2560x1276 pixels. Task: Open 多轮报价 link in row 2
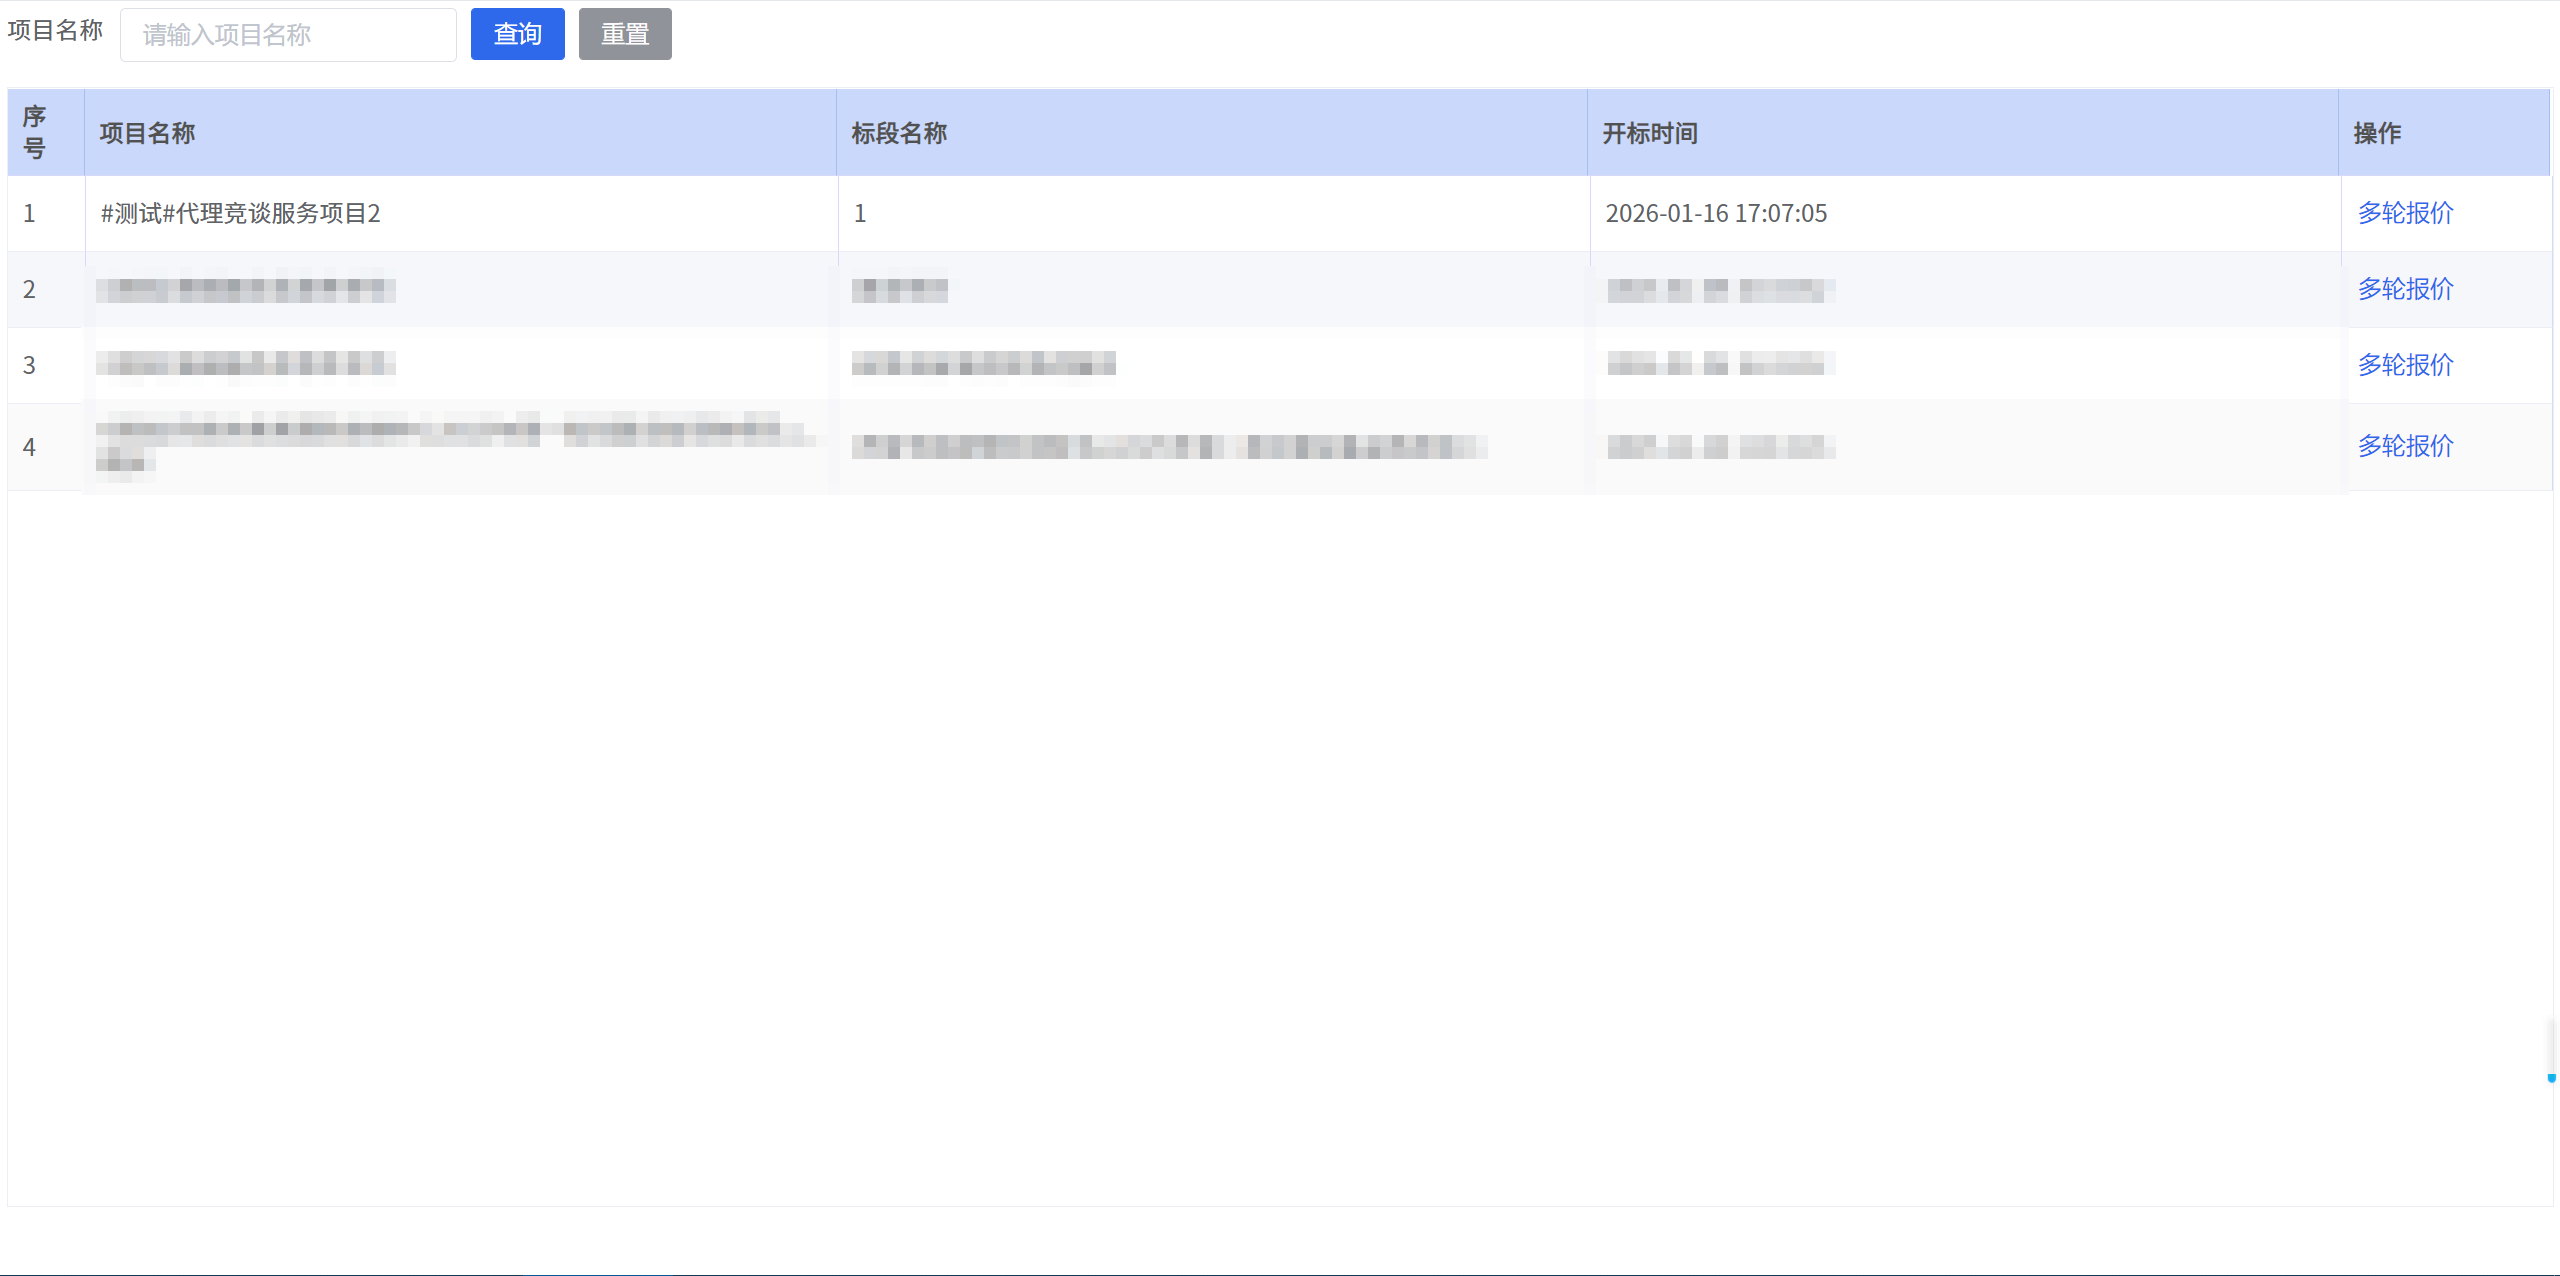(x=2405, y=289)
